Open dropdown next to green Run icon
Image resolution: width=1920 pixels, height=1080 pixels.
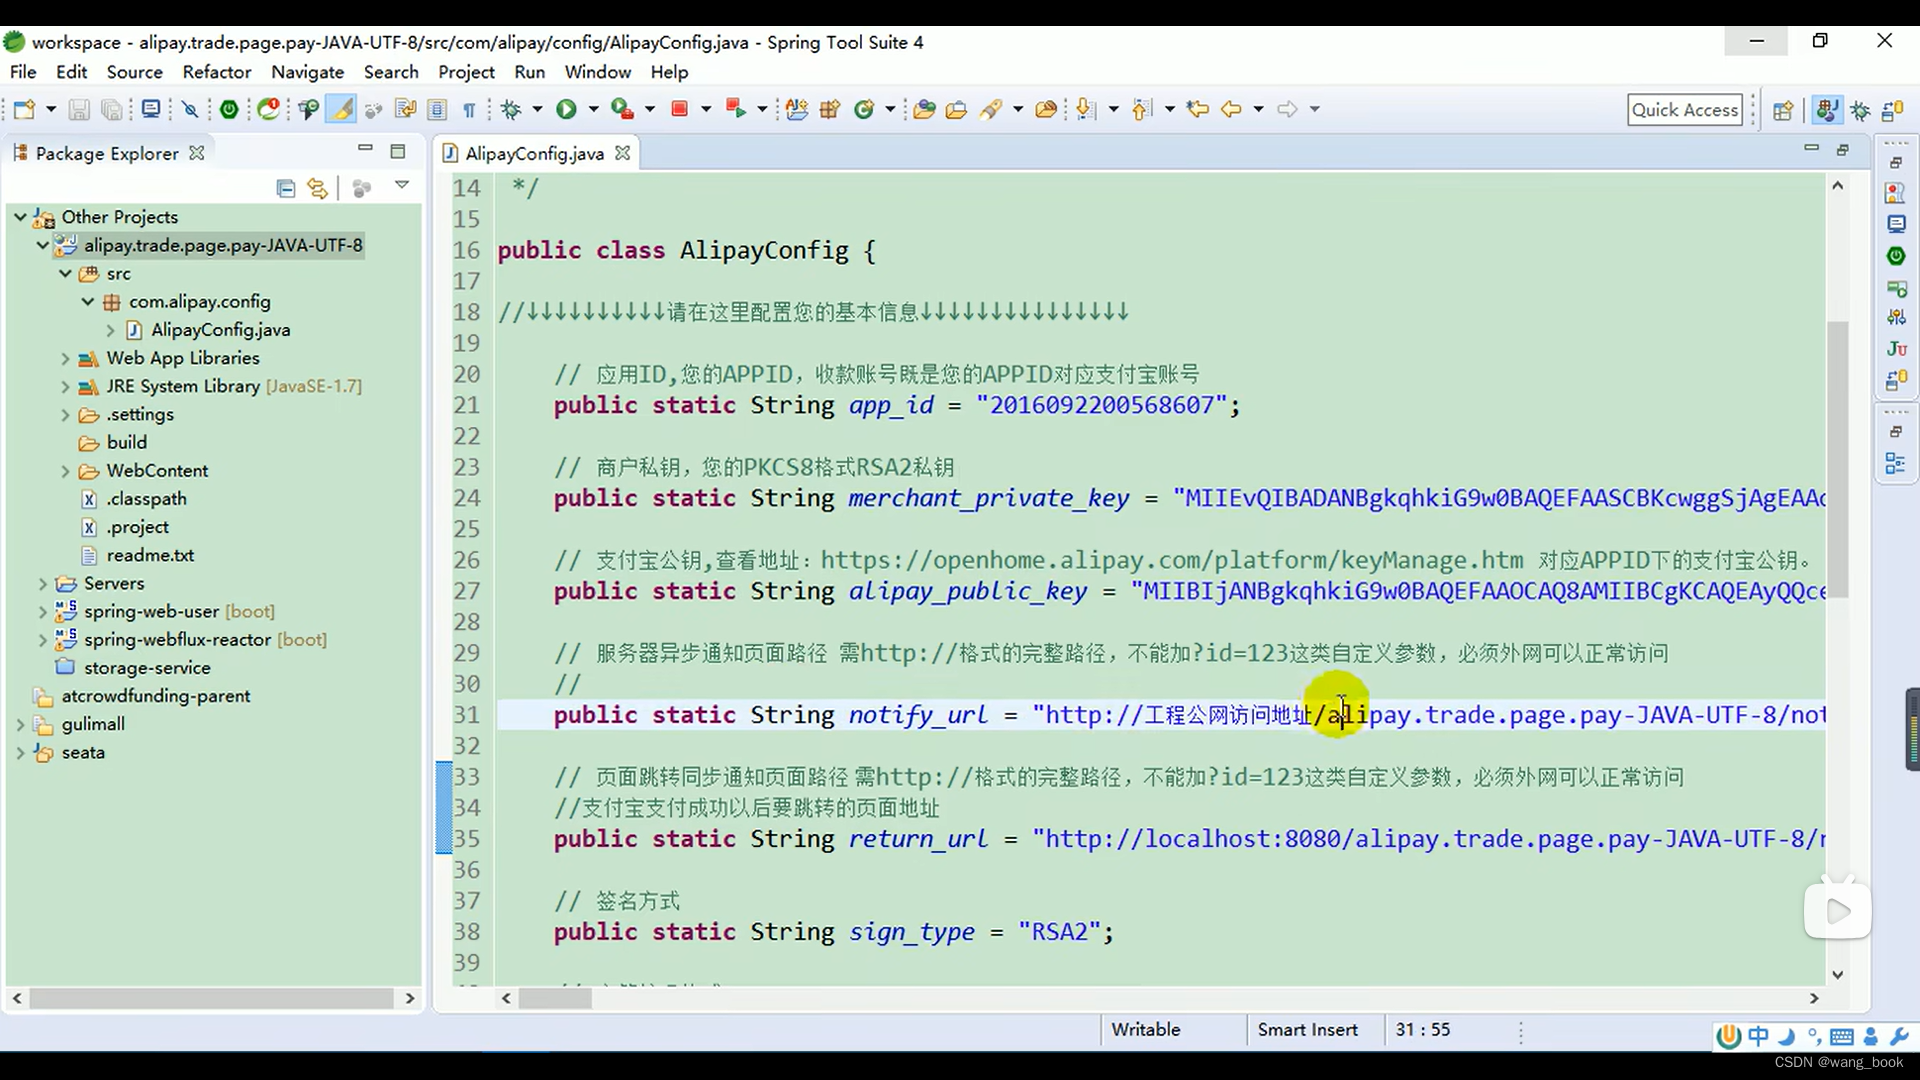tap(593, 109)
